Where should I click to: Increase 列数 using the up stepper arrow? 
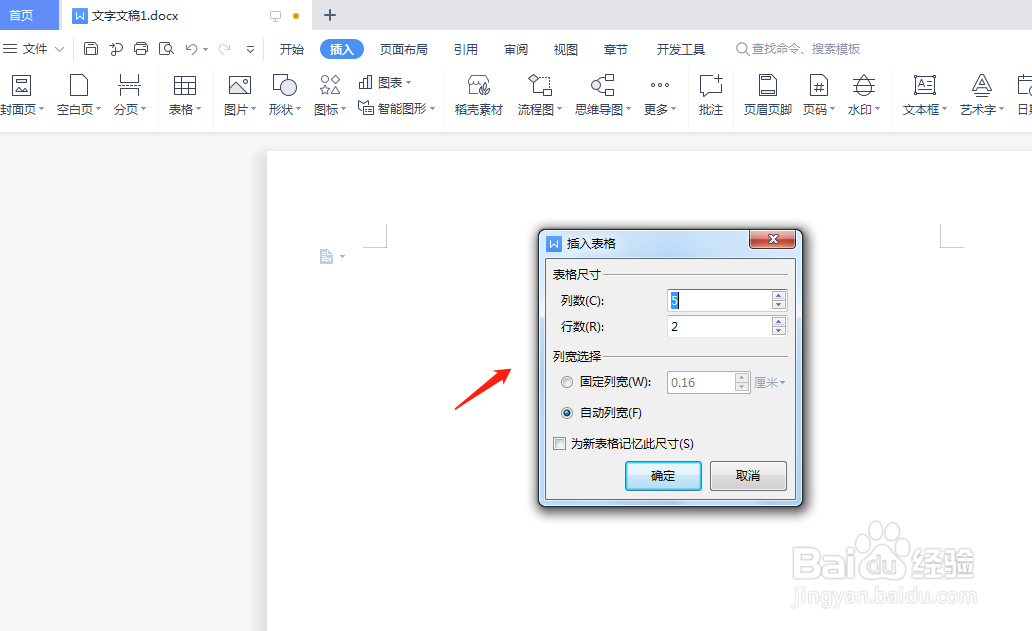(x=778, y=295)
